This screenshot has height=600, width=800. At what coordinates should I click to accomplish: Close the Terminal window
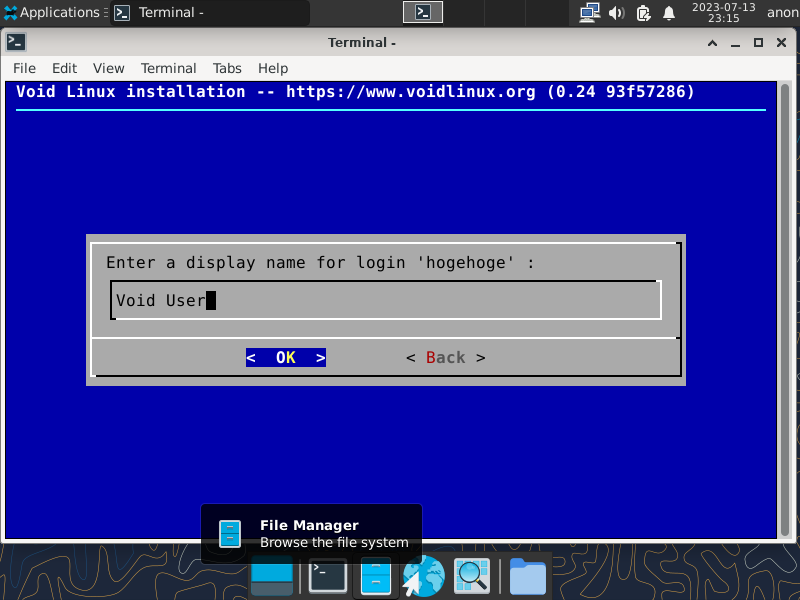pyautogui.click(x=781, y=43)
